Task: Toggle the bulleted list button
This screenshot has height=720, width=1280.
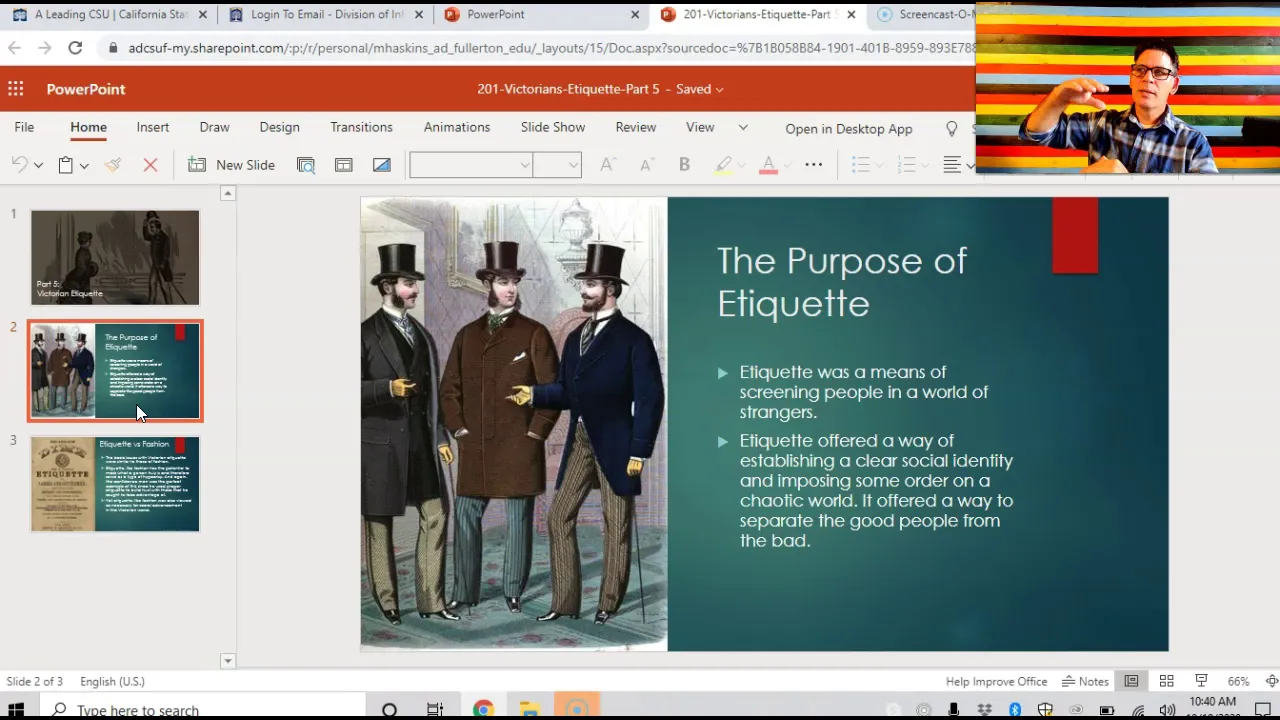Action: pyautogui.click(x=860, y=165)
